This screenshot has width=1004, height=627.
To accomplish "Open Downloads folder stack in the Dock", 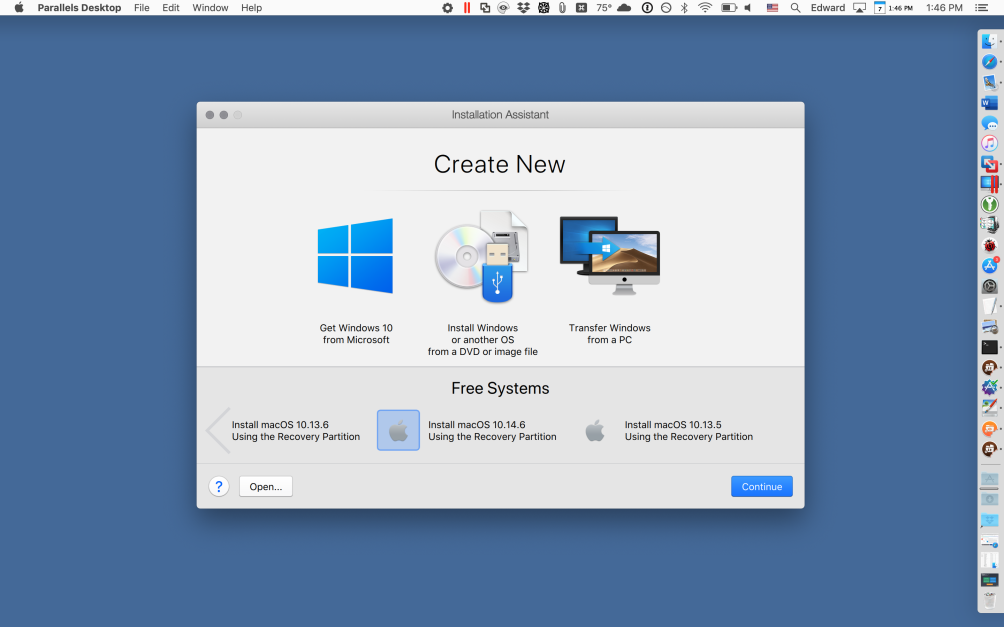I will tap(989, 500).
